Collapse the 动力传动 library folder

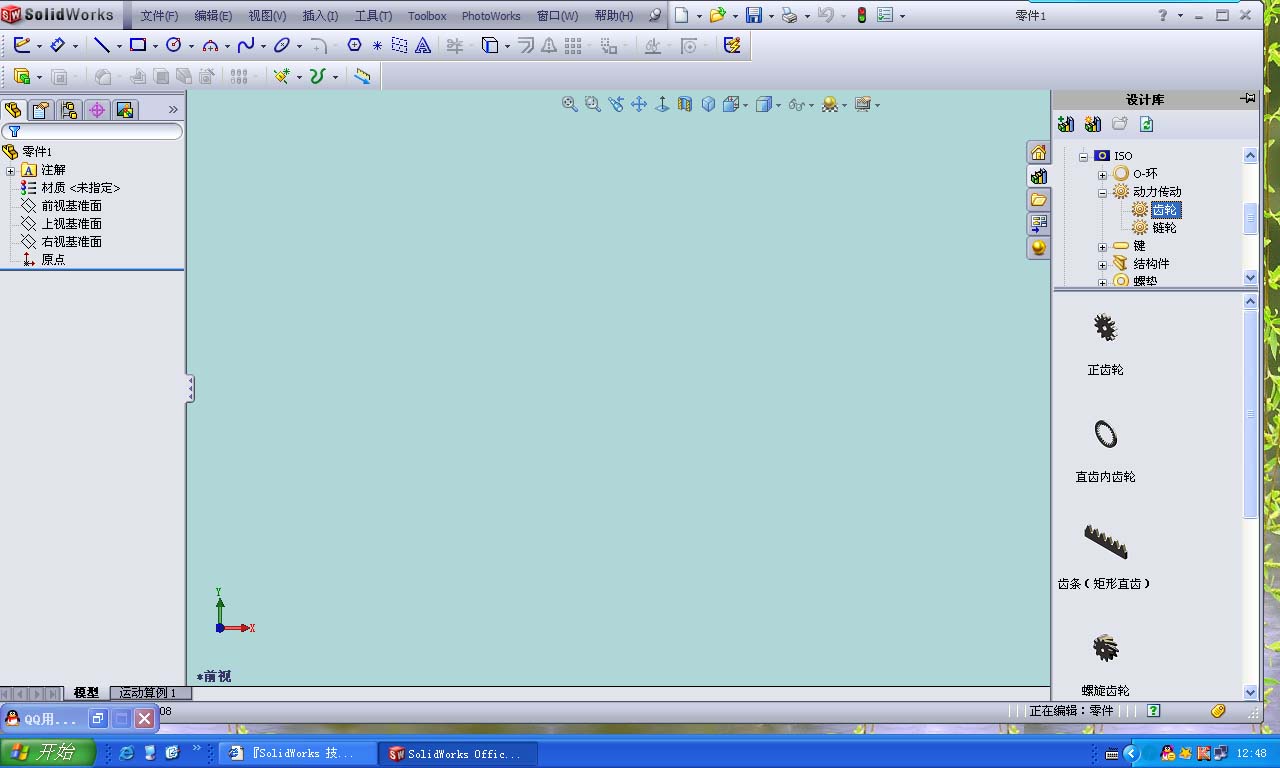click(x=1103, y=192)
